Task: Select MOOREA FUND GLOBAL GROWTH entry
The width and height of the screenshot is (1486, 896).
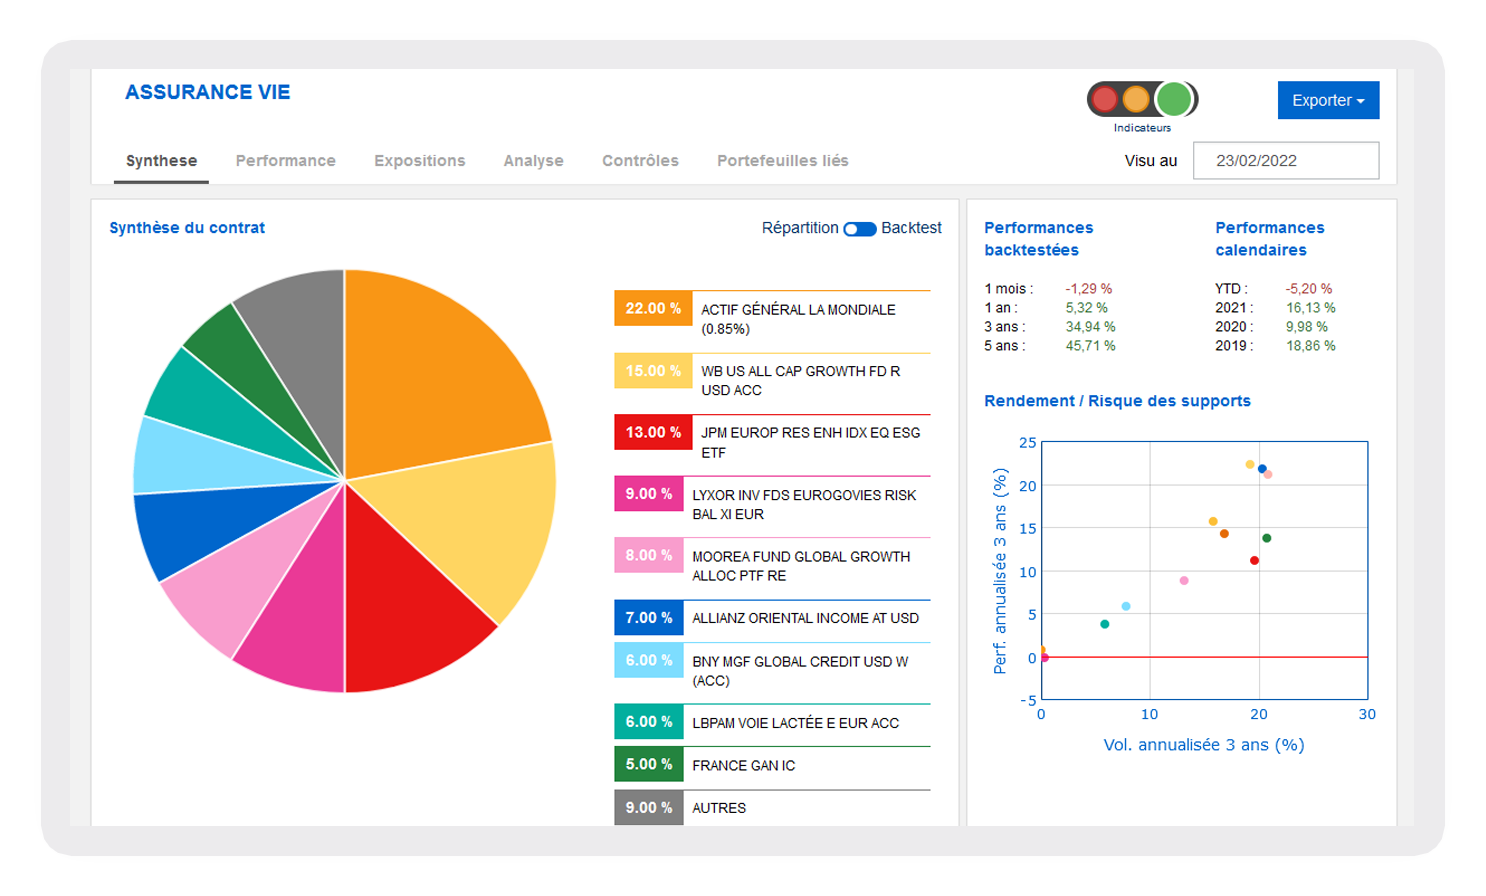Action: (801, 566)
